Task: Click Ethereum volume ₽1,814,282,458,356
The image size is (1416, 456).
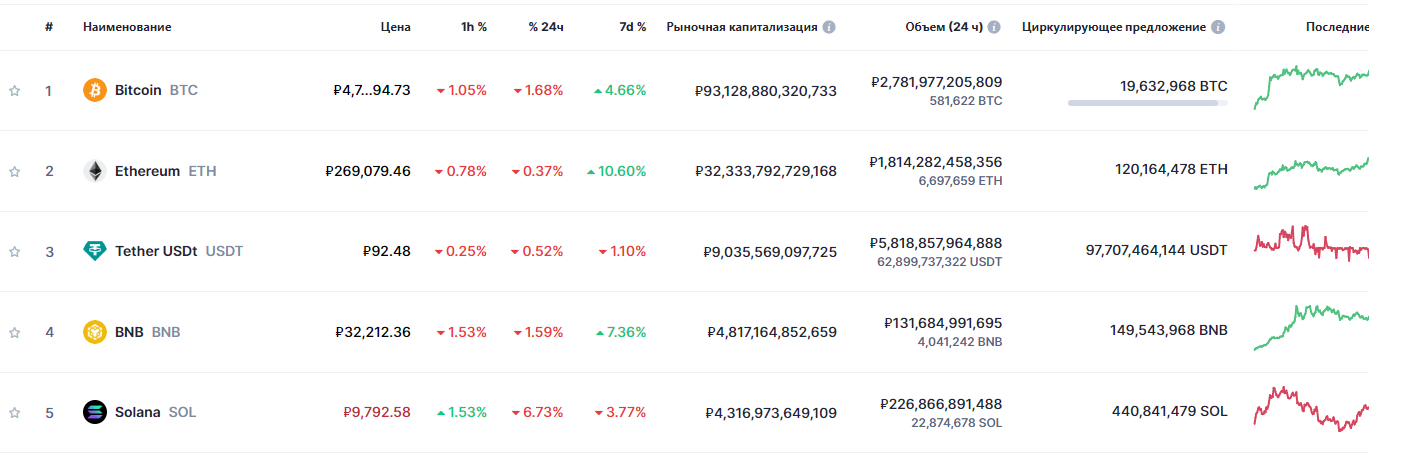Action: click(936, 162)
